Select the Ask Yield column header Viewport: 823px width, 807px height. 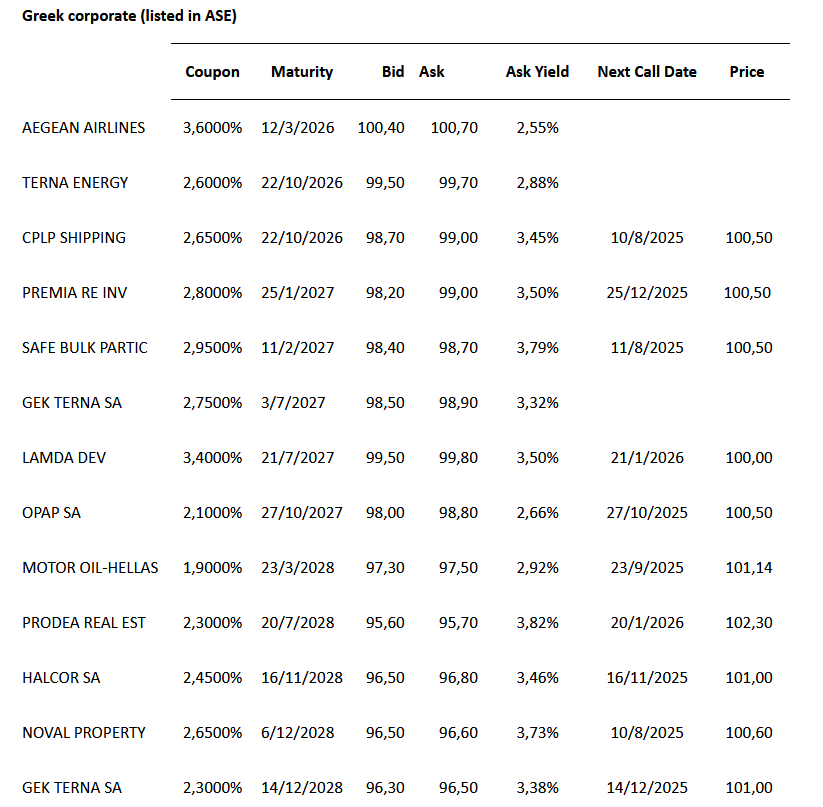(x=537, y=72)
